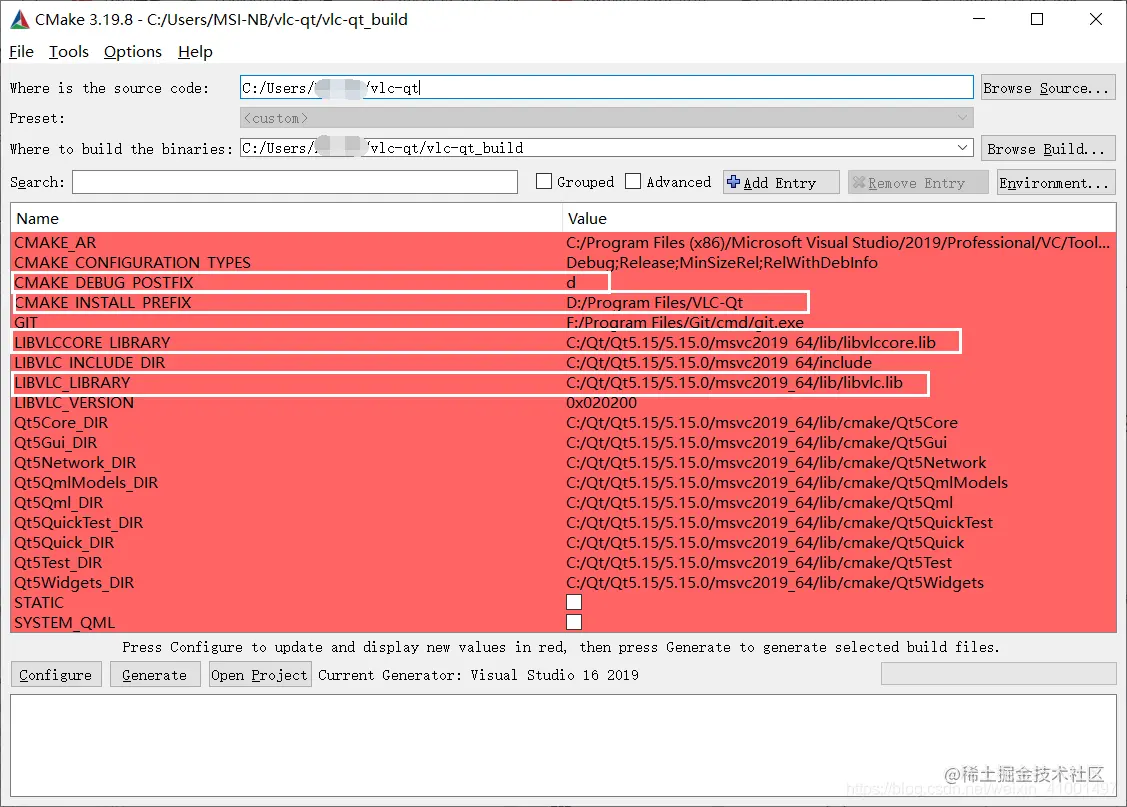Open the Options menu
1127x807 pixels.
coord(132,52)
